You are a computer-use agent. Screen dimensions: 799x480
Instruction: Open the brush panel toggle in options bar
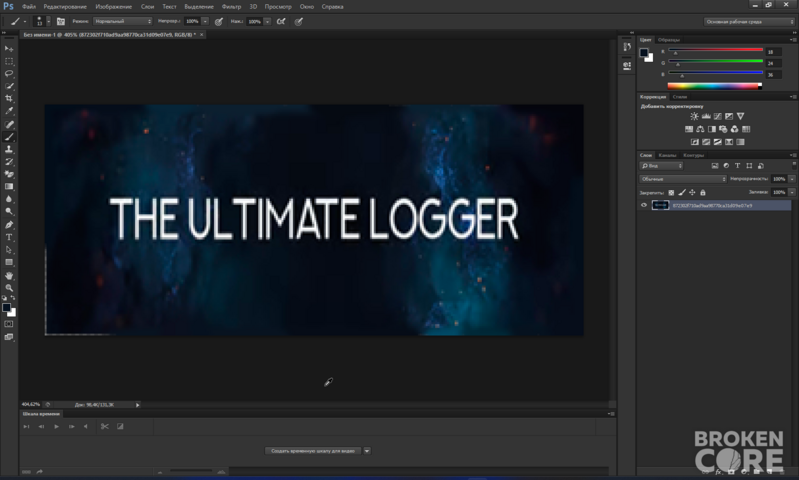[61, 21]
